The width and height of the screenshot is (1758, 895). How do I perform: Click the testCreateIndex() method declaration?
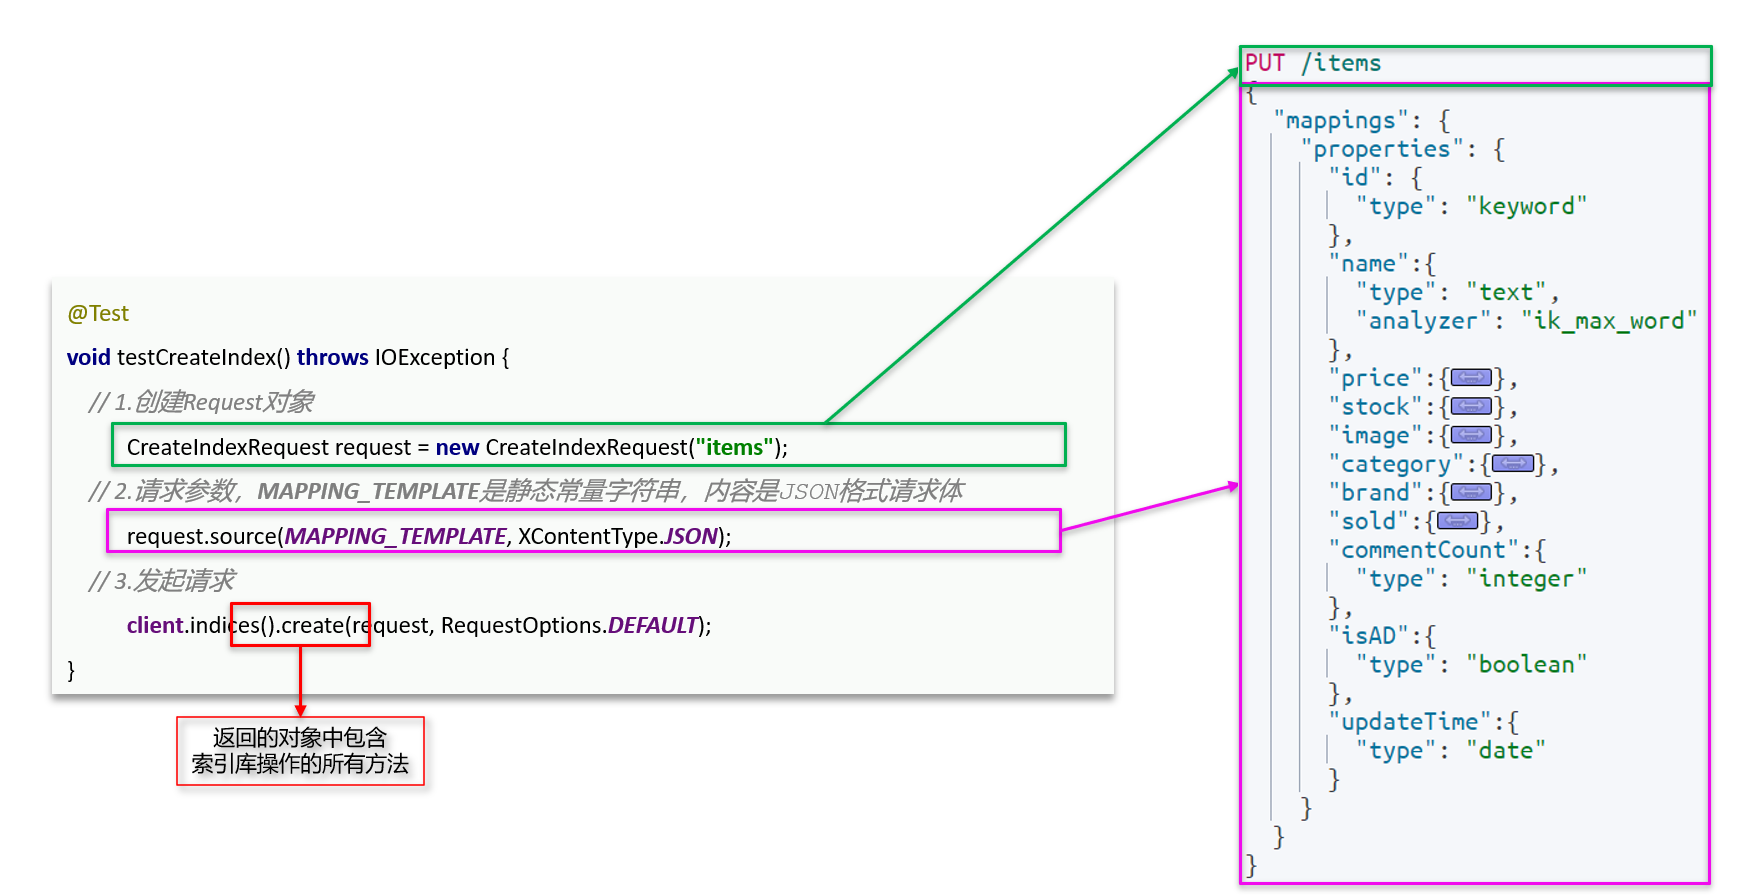(x=288, y=358)
